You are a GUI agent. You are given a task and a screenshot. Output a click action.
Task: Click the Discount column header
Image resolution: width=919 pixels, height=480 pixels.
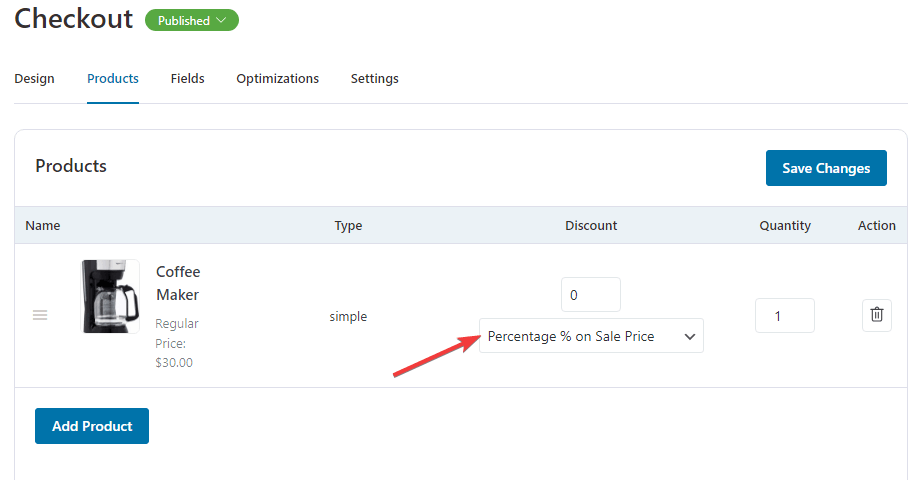click(591, 226)
